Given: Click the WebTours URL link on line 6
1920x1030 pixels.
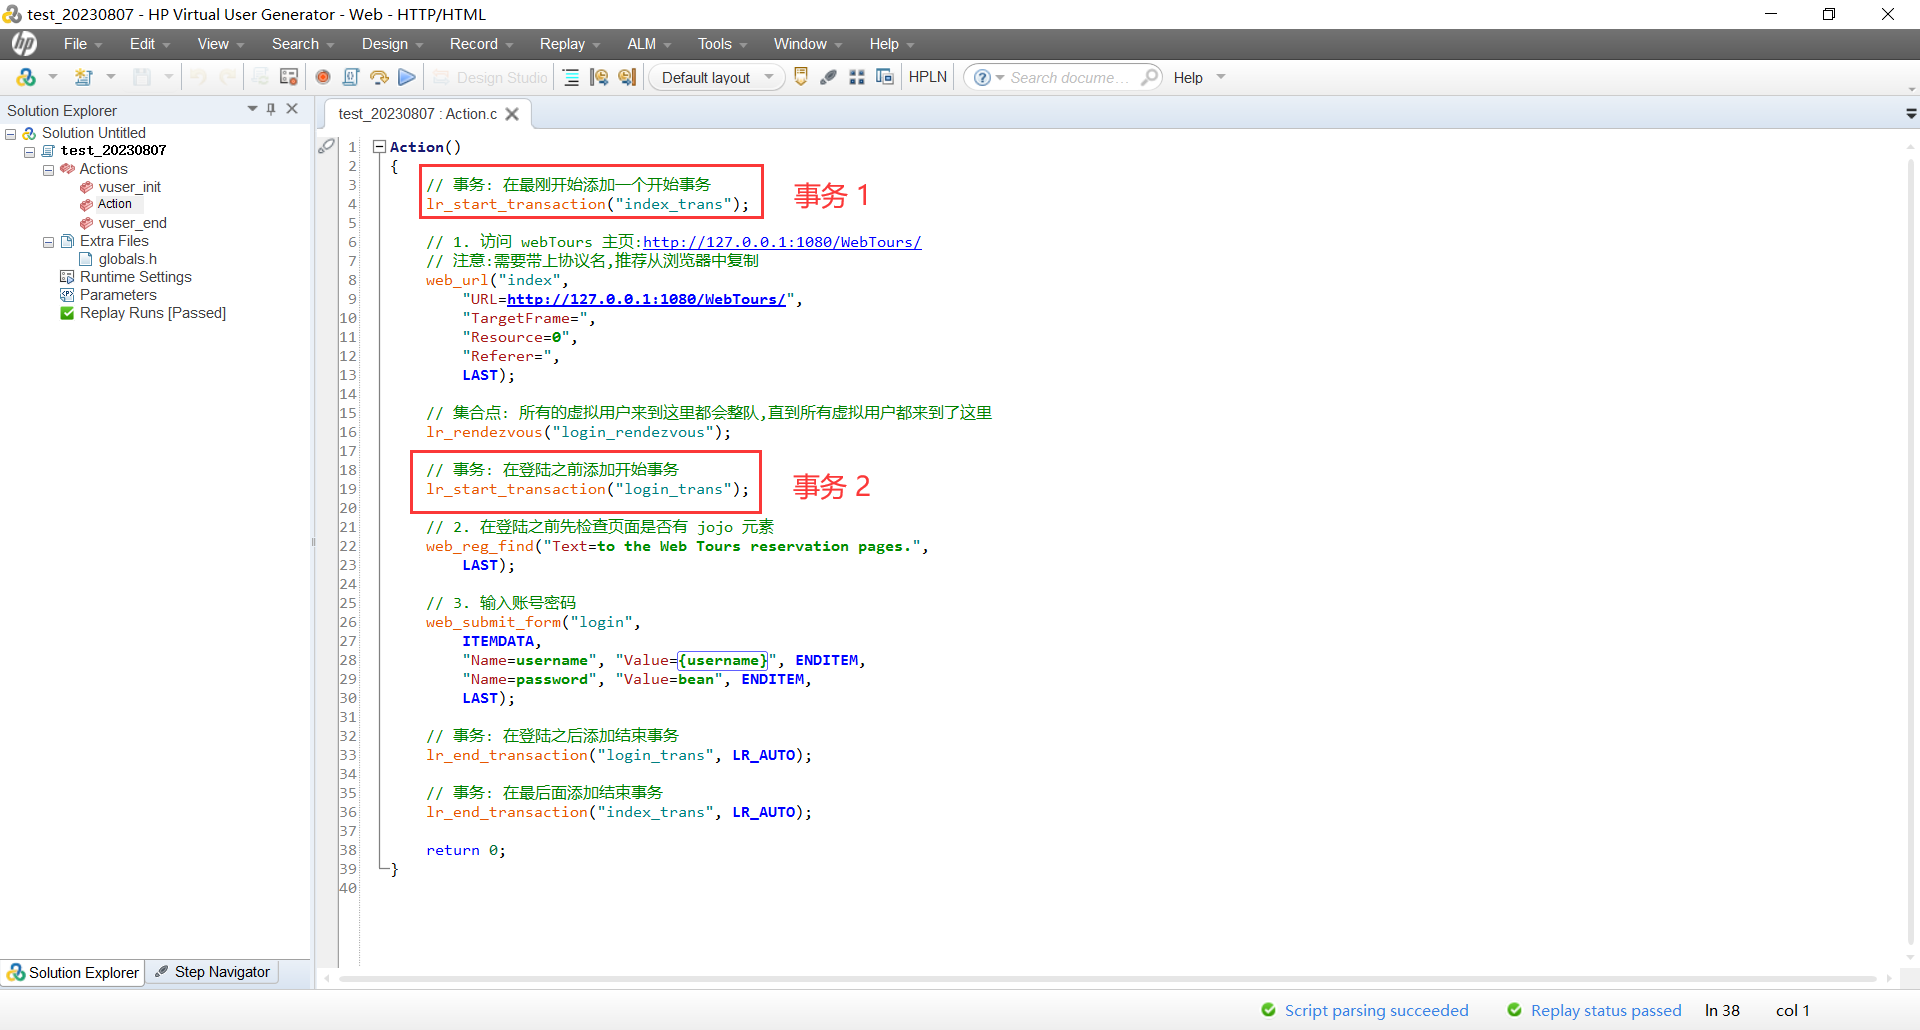Looking at the screenshot, I should (782, 242).
